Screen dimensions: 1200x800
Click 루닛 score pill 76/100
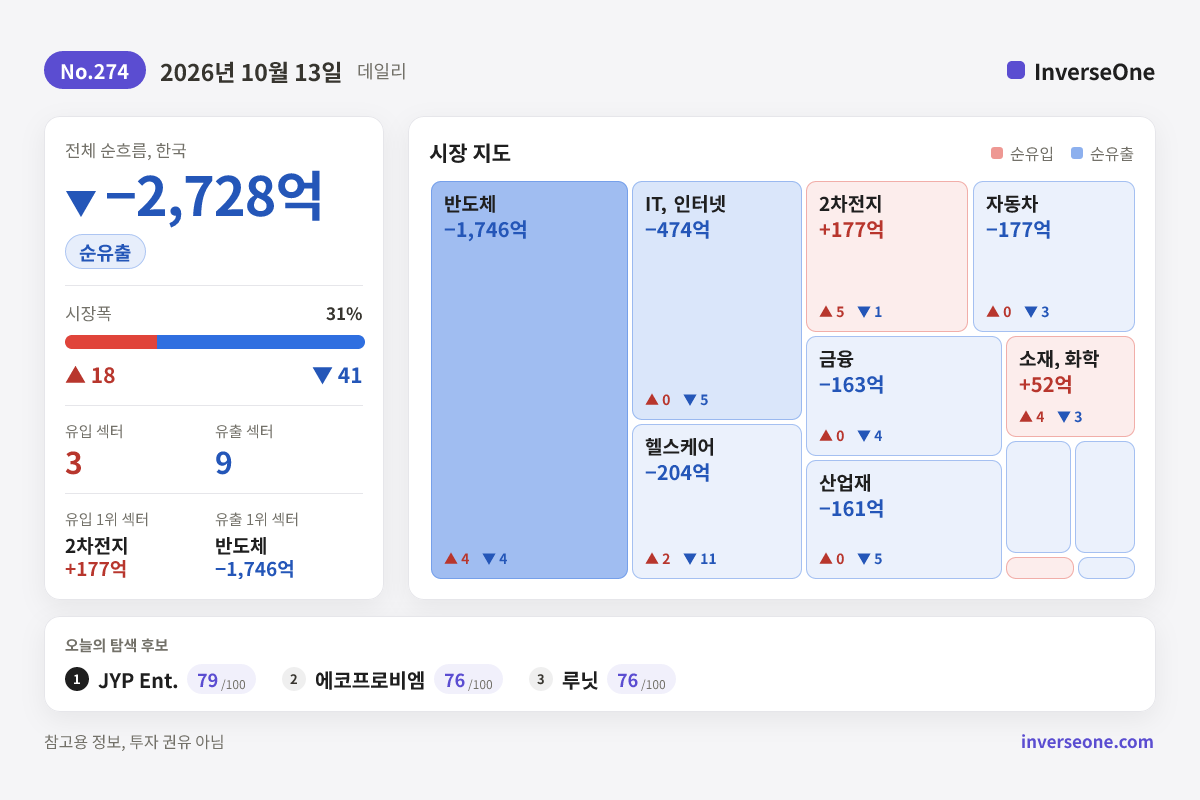click(641, 680)
